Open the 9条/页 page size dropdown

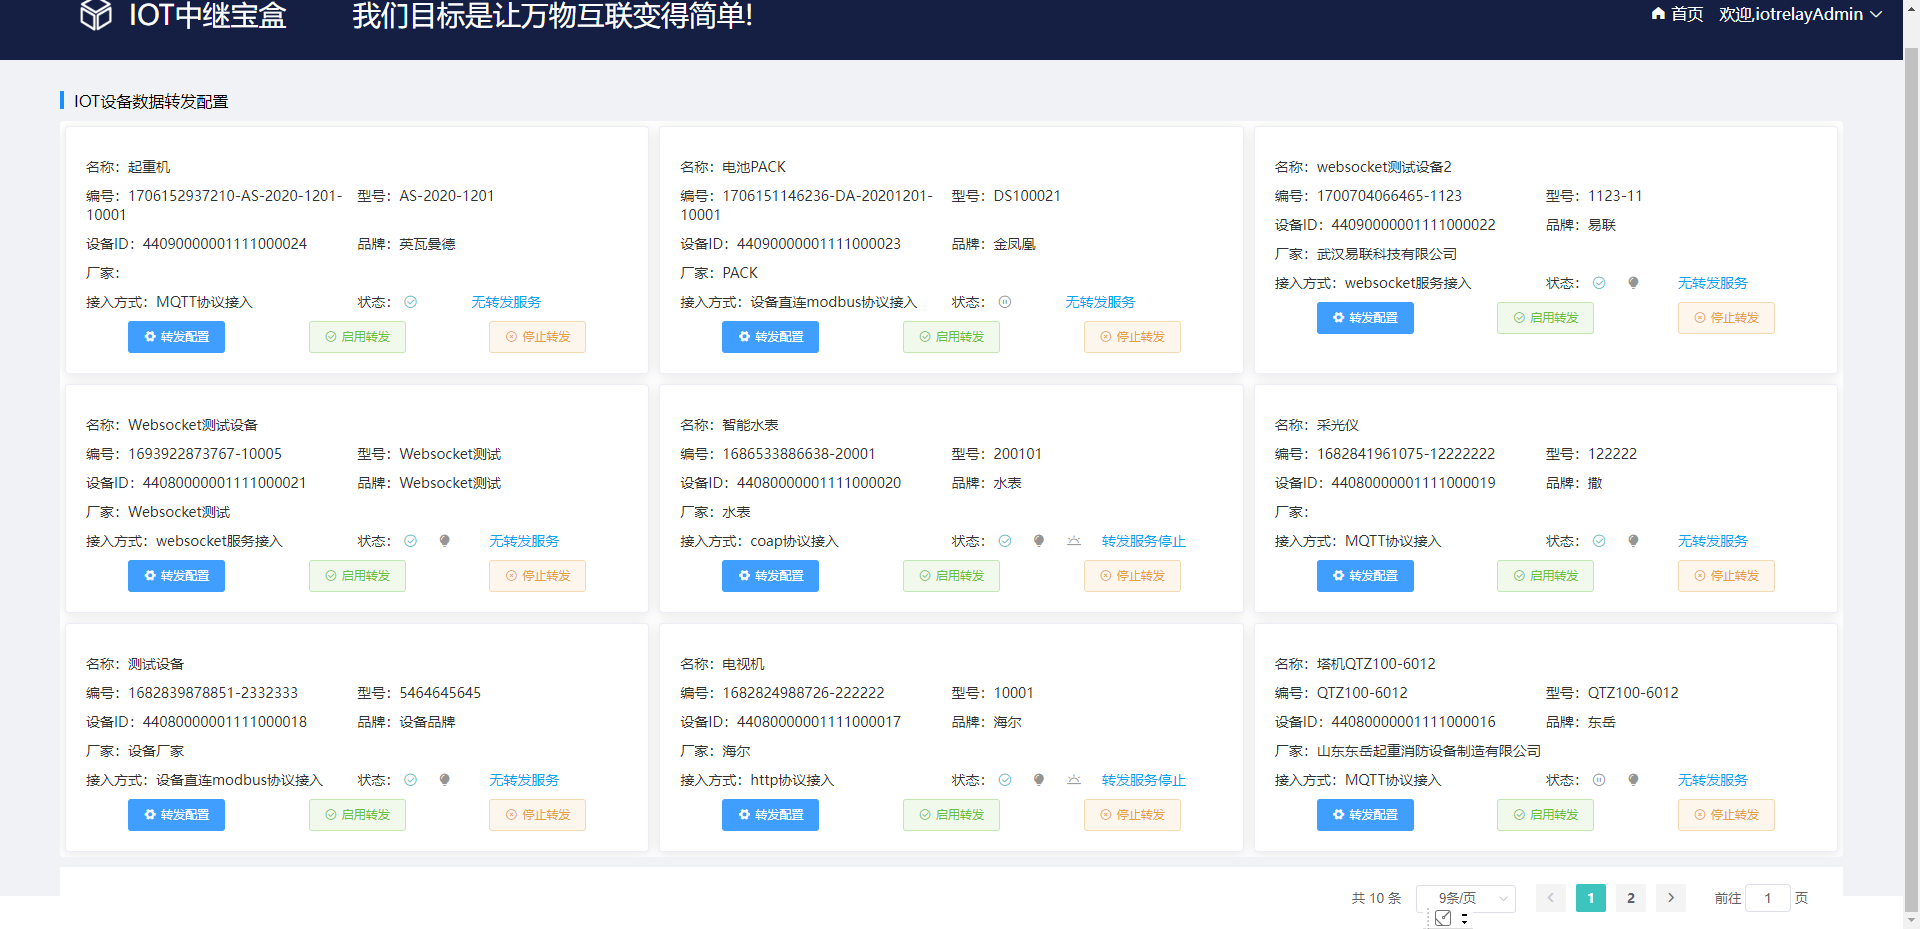tap(1465, 898)
